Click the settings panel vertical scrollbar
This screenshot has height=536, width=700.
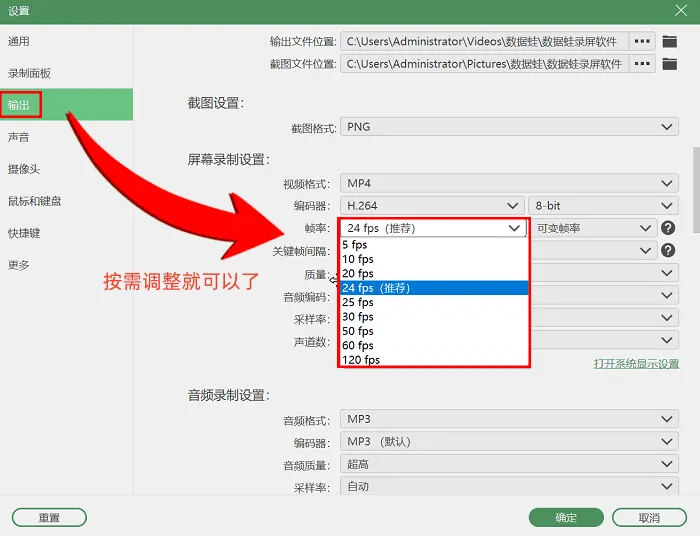coord(696,190)
